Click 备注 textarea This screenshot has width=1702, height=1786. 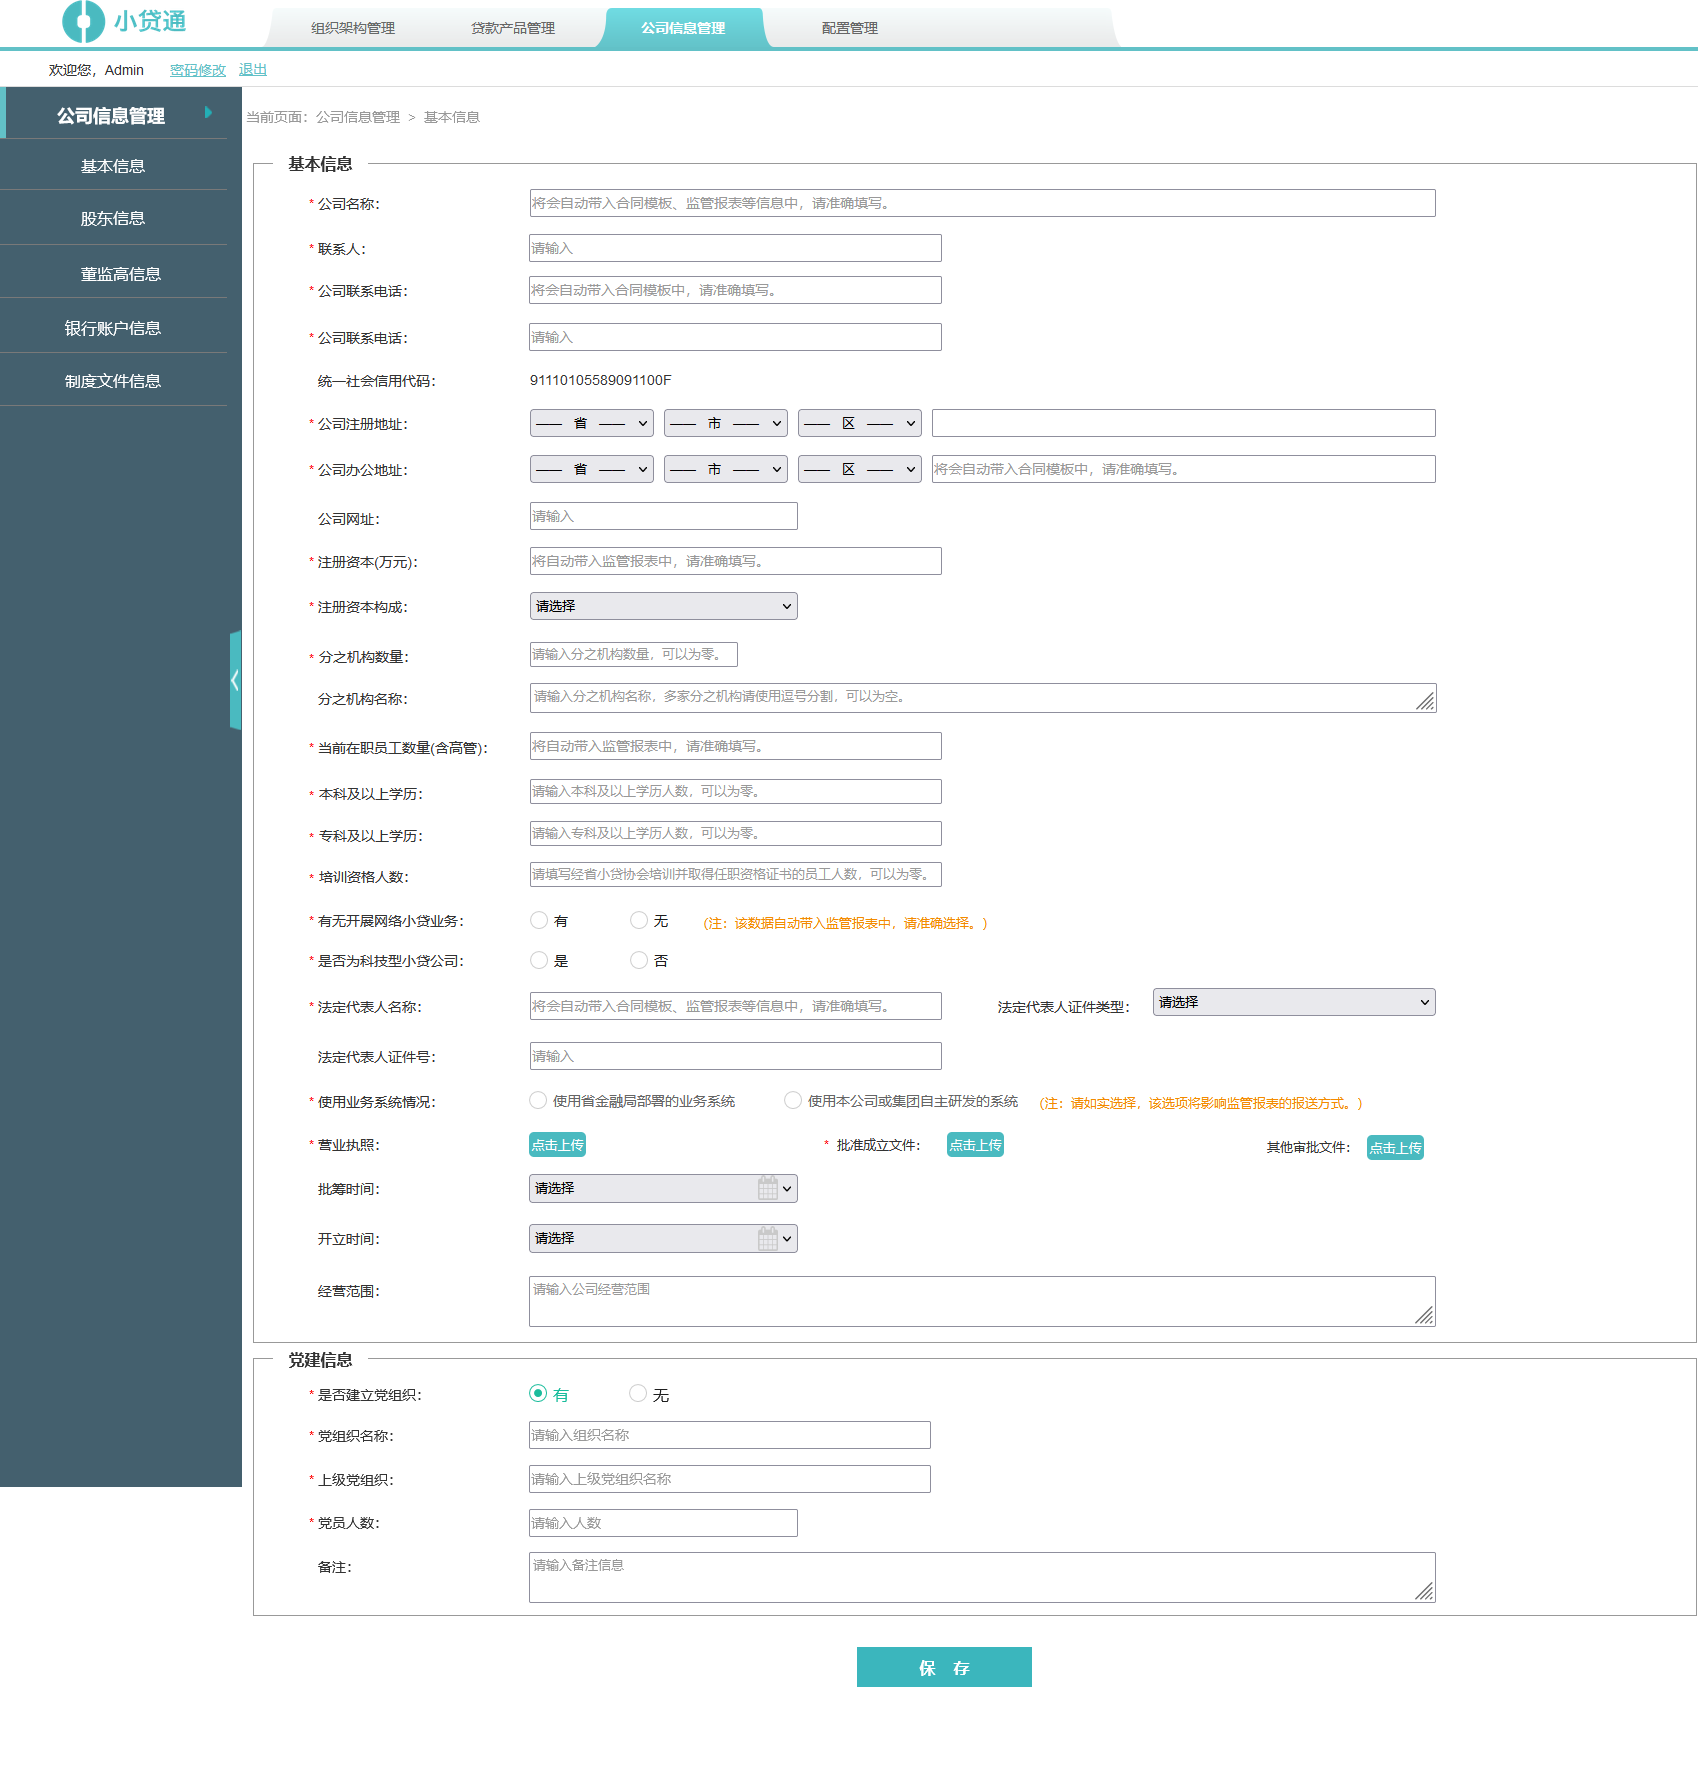[x=982, y=1577]
